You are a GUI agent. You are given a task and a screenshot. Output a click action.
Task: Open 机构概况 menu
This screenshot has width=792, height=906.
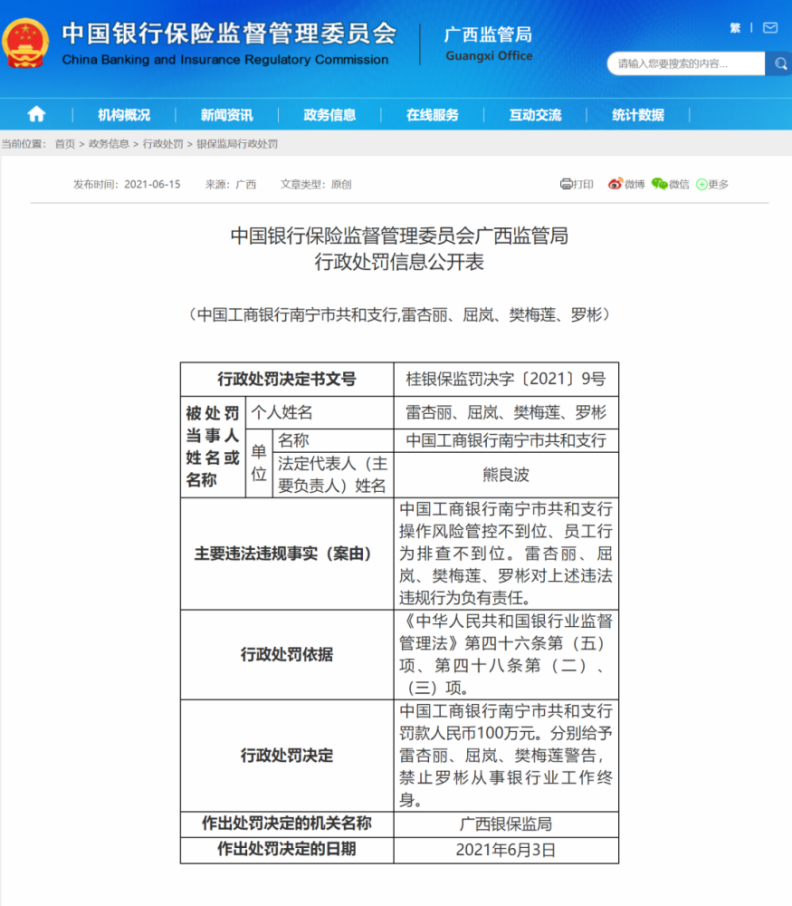tap(124, 115)
